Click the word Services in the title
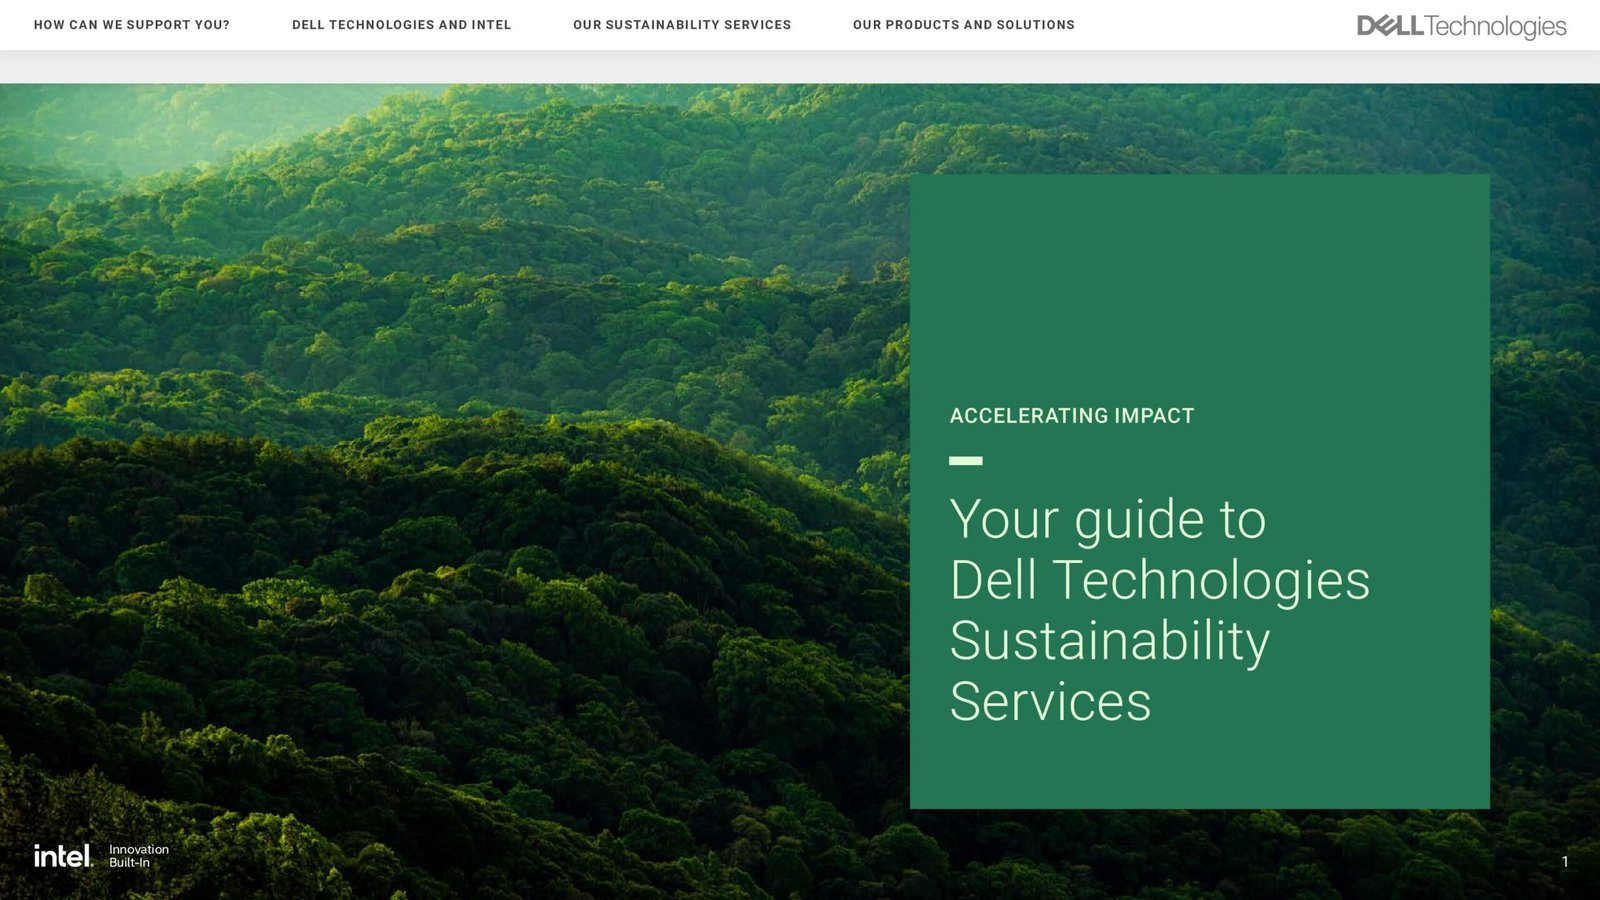1600x900 pixels. click(1050, 702)
